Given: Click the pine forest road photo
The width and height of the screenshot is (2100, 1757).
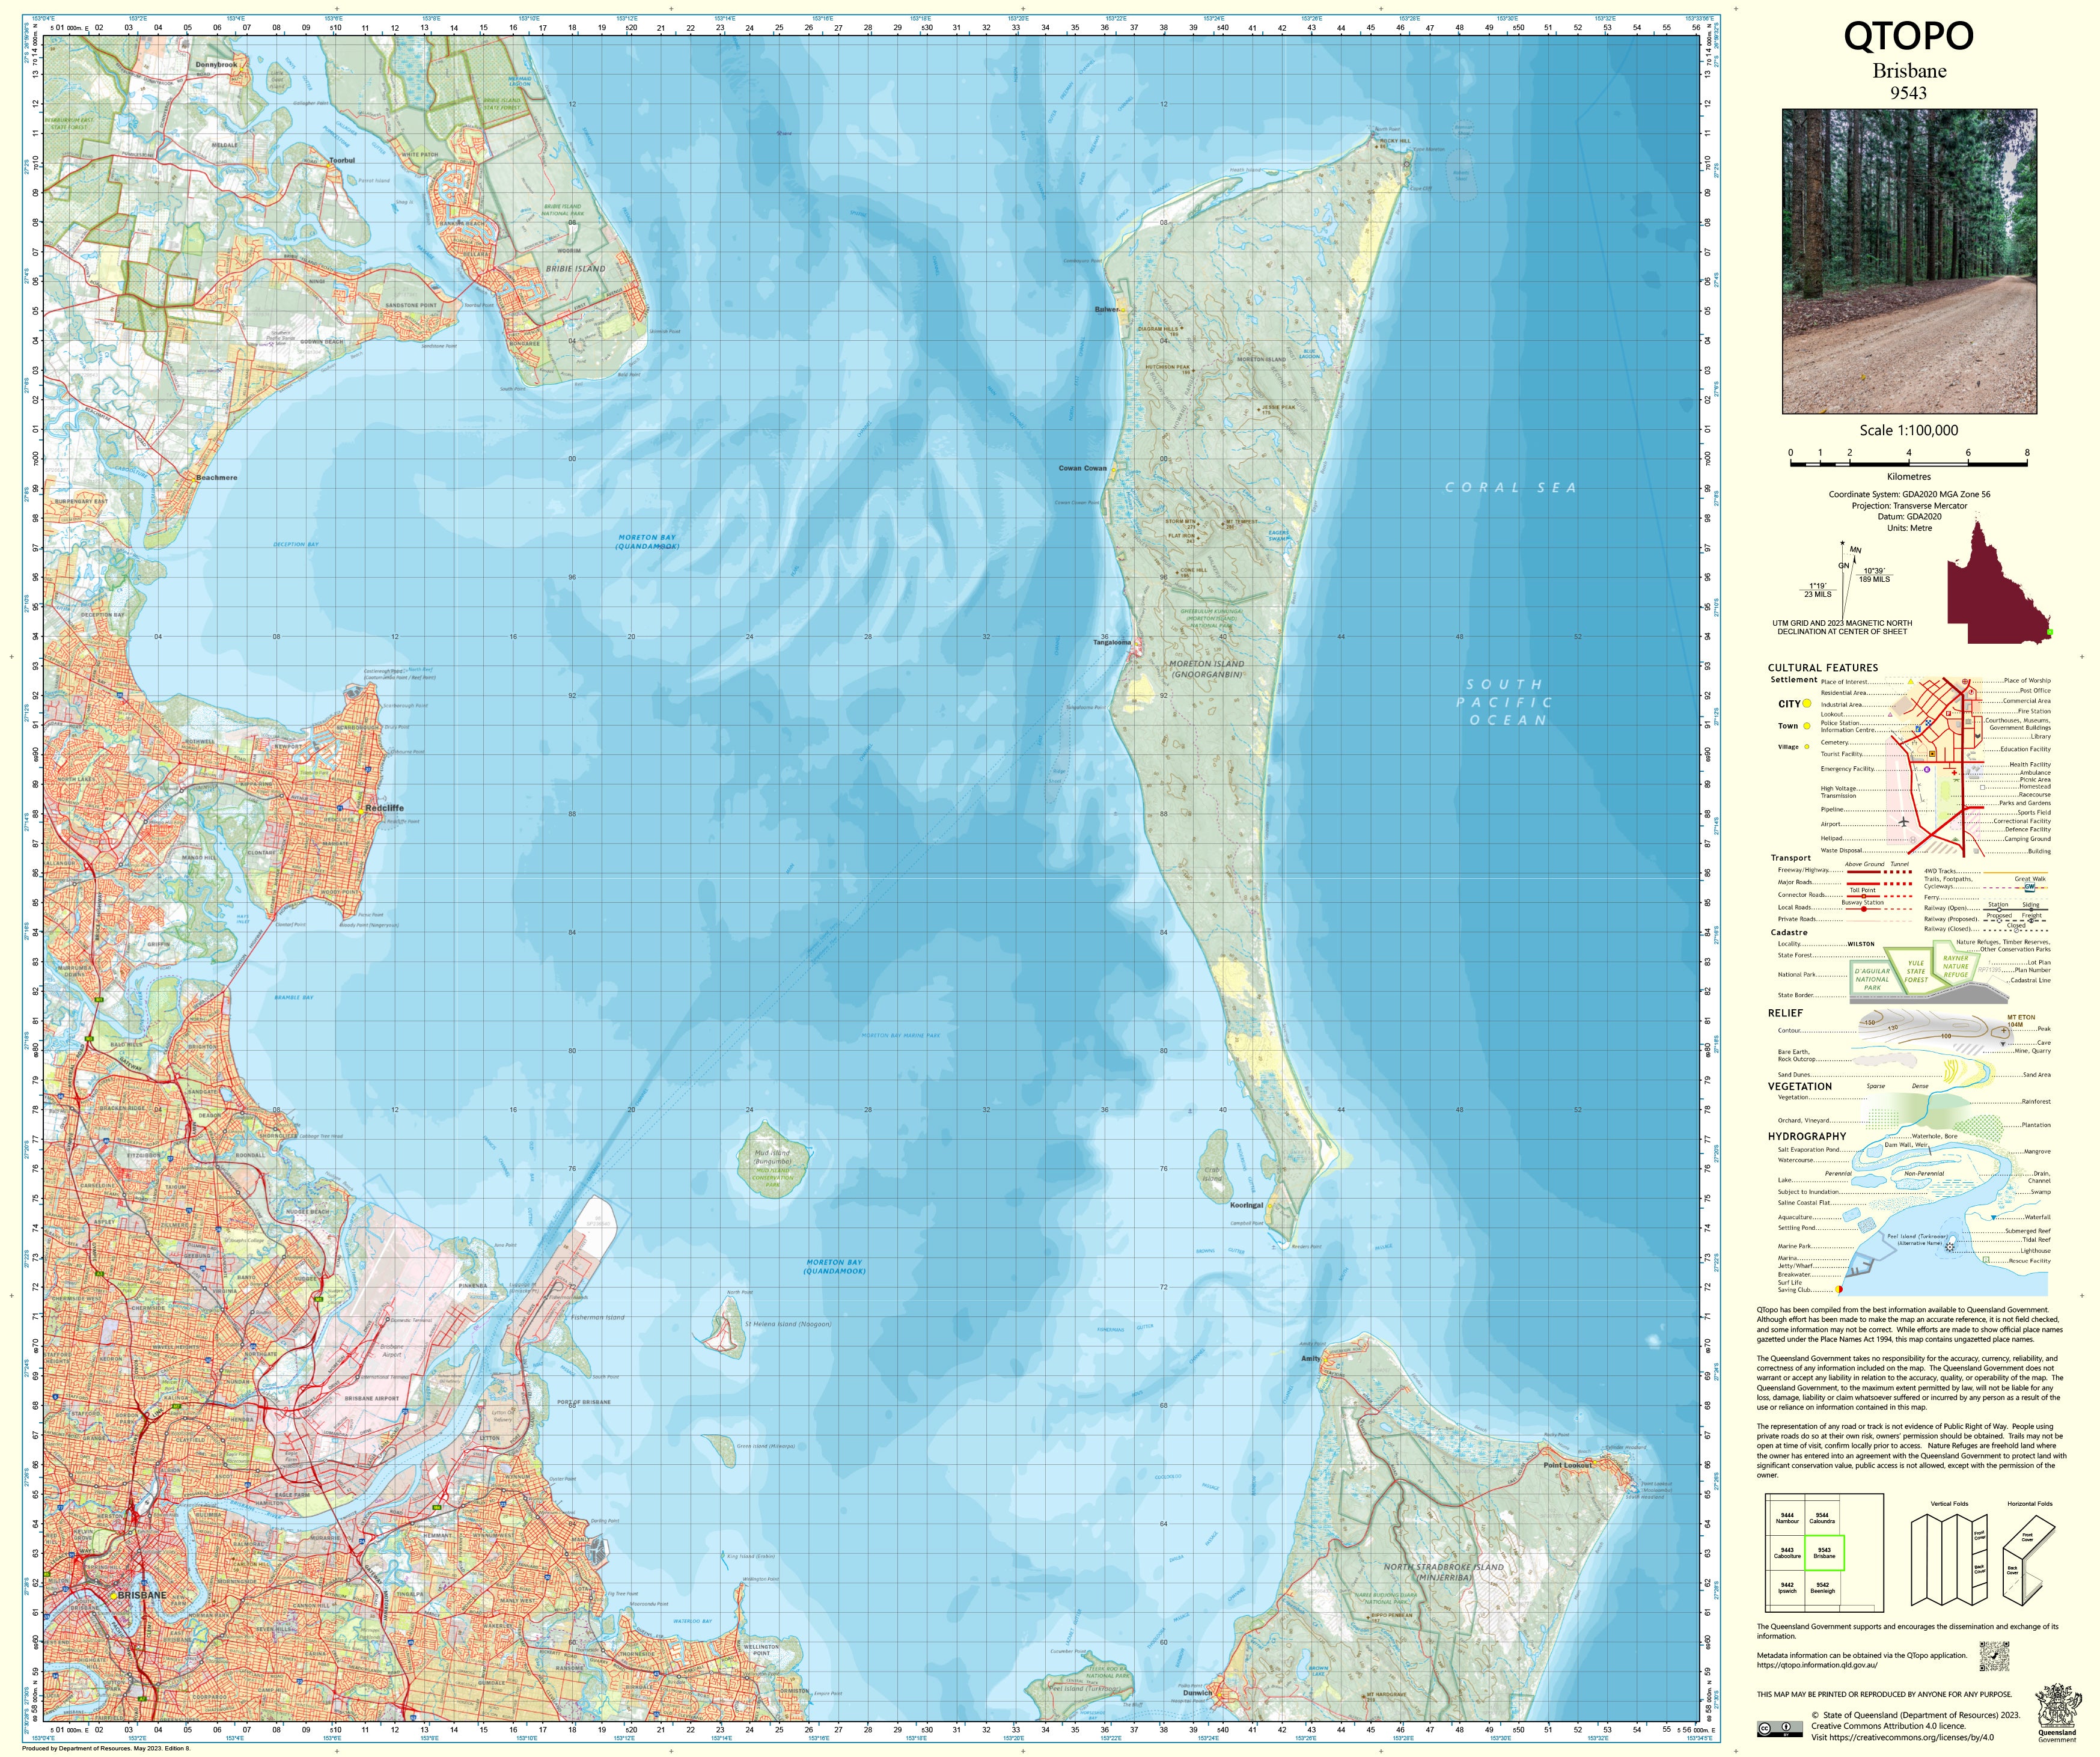Looking at the screenshot, I should [x=1909, y=261].
